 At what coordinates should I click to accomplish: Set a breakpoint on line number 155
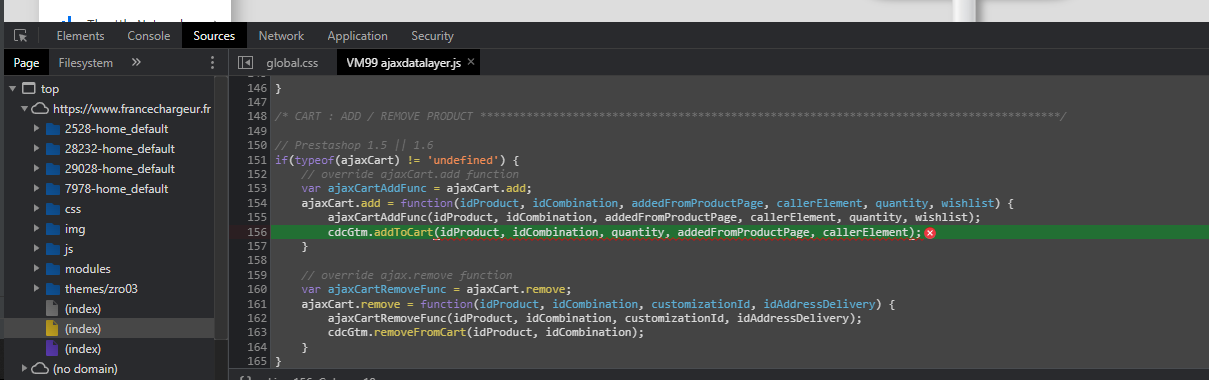tap(257, 217)
